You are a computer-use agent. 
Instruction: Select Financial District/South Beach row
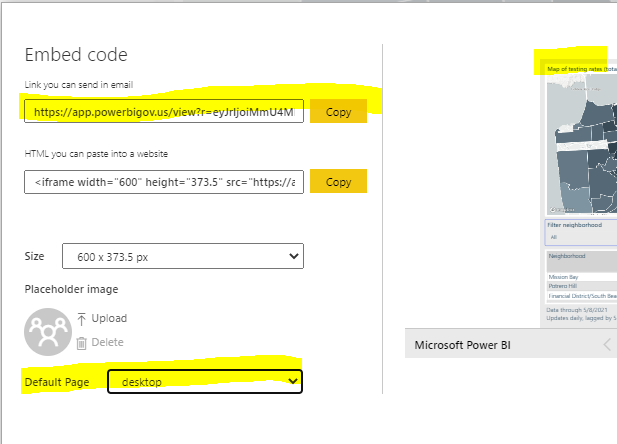582,296
